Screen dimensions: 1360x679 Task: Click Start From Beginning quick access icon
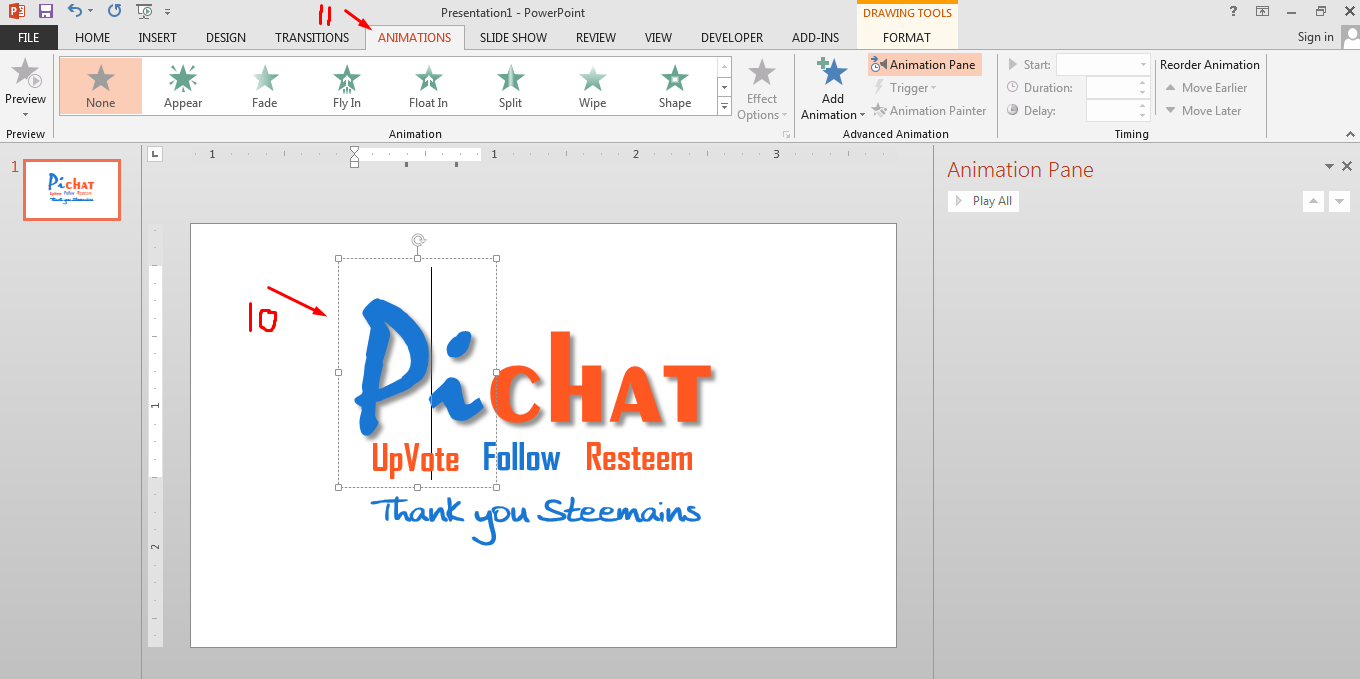pyautogui.click(x=145, y=11)
